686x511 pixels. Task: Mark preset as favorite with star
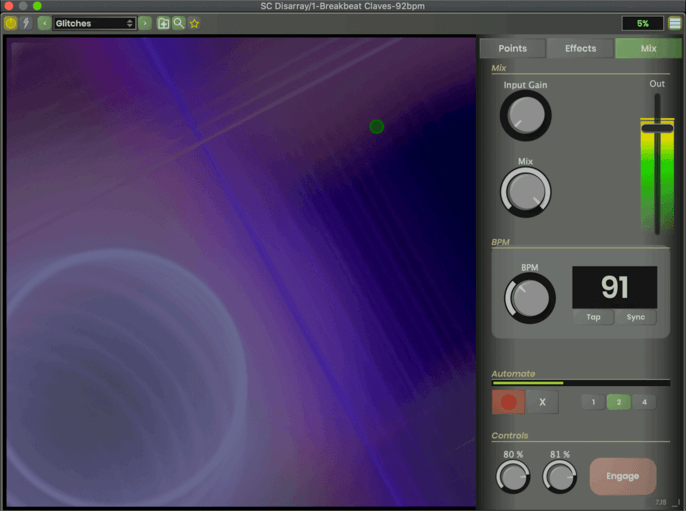194,23
